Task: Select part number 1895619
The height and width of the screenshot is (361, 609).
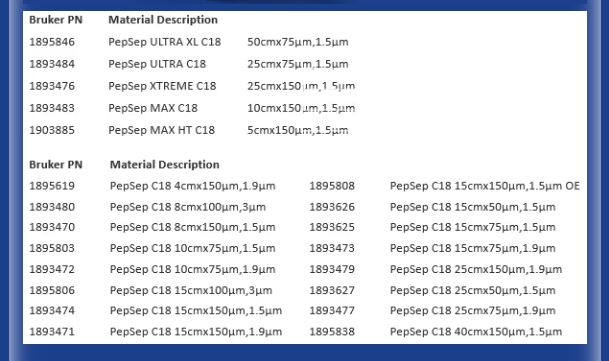Action: click(52, 186)
